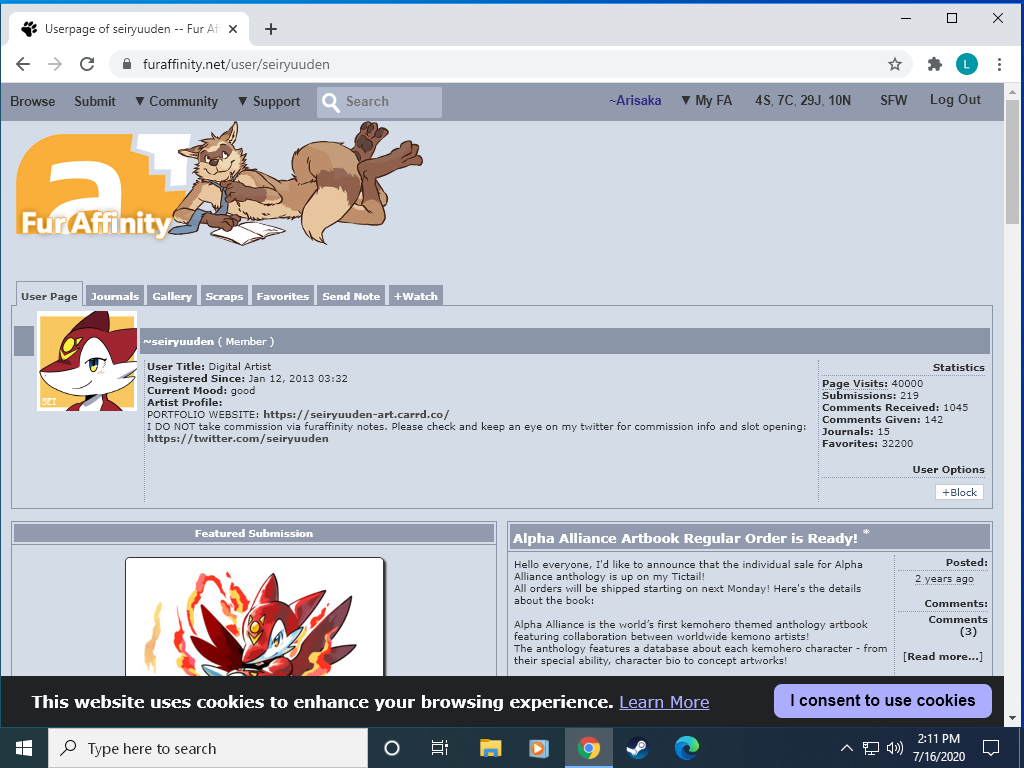The height and width of the screenshot is (768, 1024).
Task: Reload the page using the refresh icon
Action: point(87,64)
